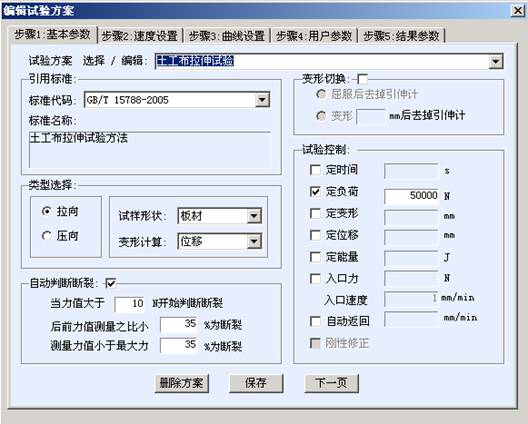The width and height of the screenshot is (528, 424).
Task: Select the 变形 mm后去掉引伸计 radio option
Action: pyautogui.click(x=321, y=116)
